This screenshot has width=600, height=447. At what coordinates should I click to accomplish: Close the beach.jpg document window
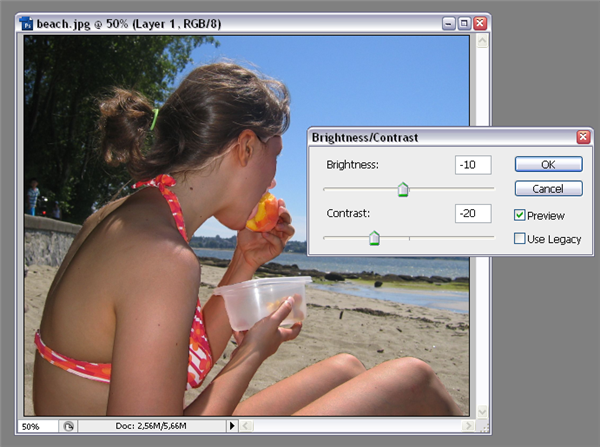pos(480,24)
